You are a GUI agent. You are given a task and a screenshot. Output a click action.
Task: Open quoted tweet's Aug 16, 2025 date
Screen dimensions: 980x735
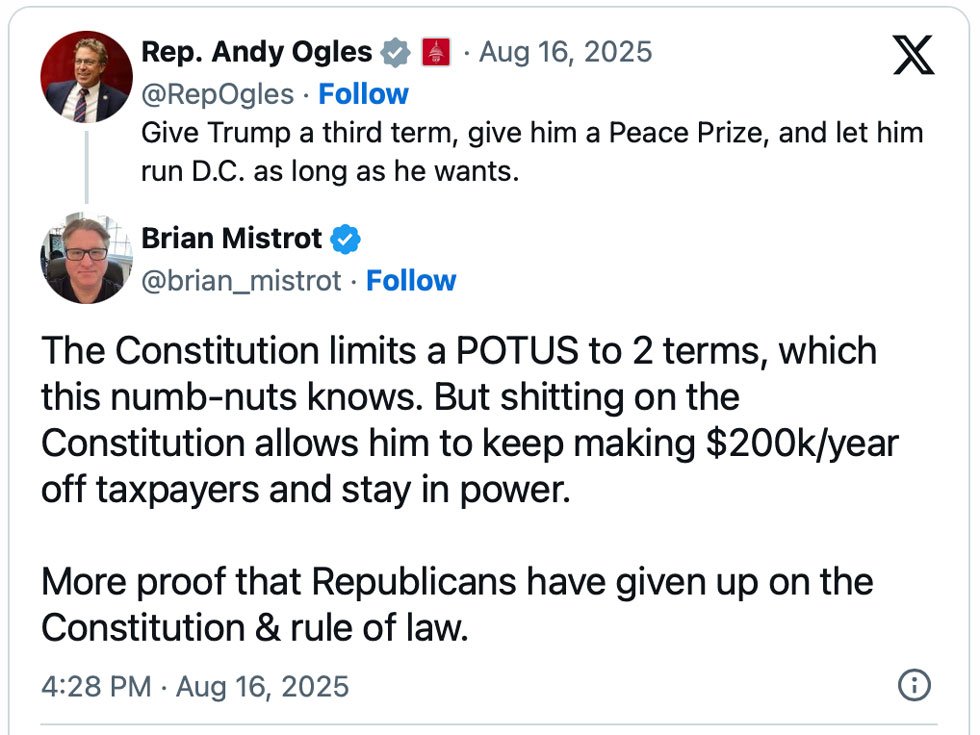click(565, 52)
